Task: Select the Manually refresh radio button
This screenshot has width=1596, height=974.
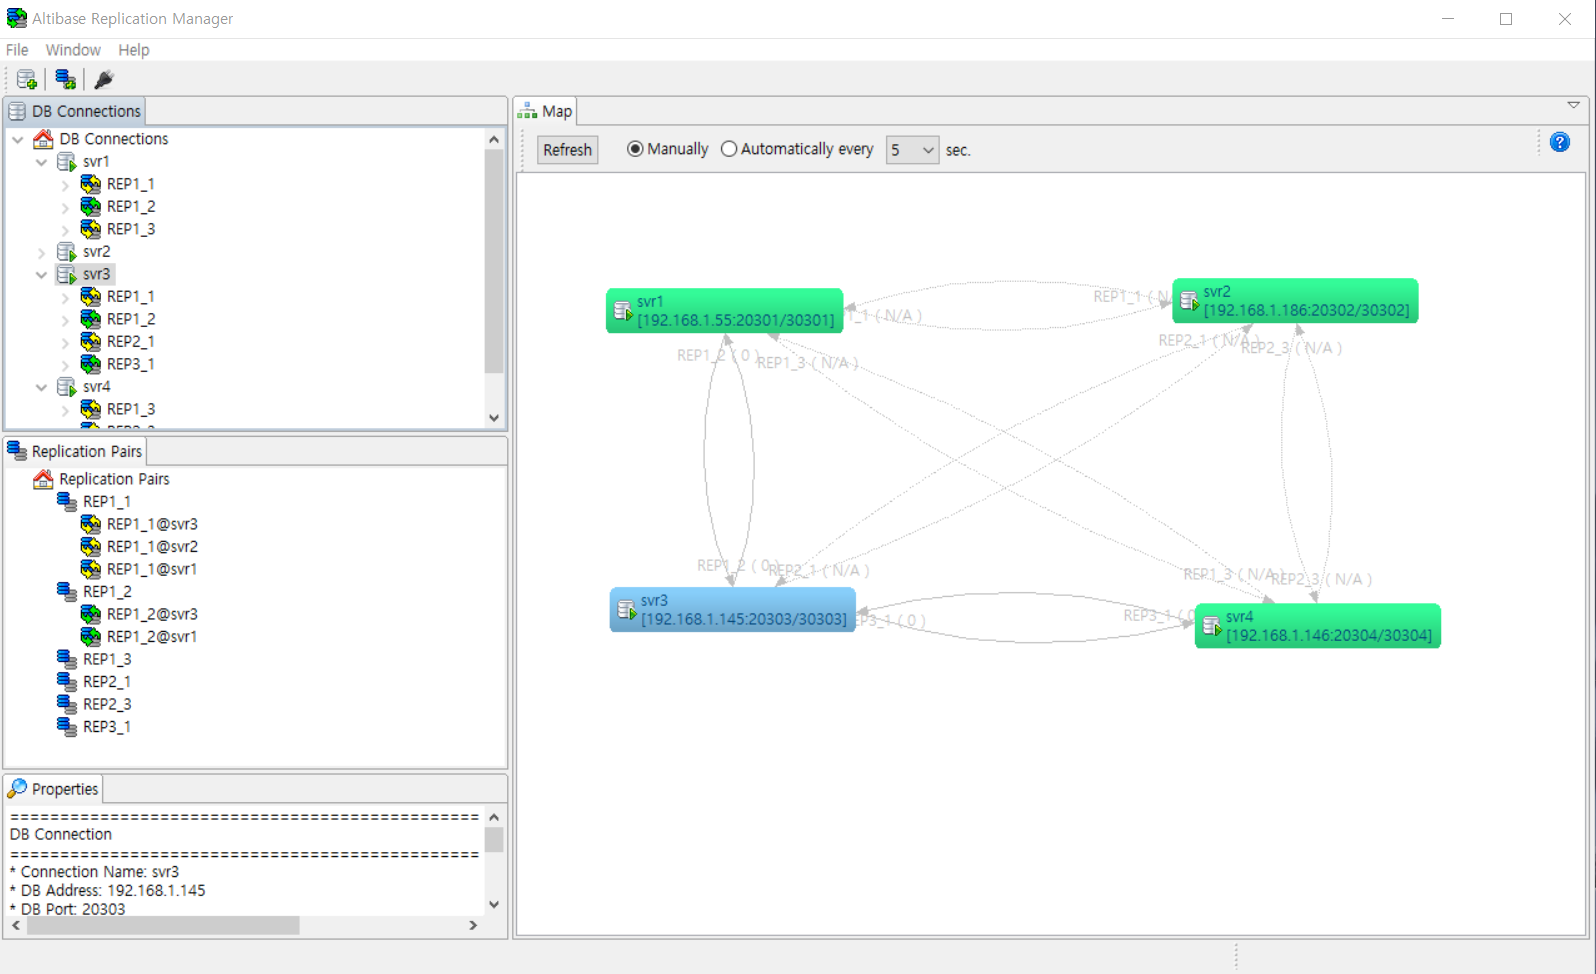Action: coord(635,149)
